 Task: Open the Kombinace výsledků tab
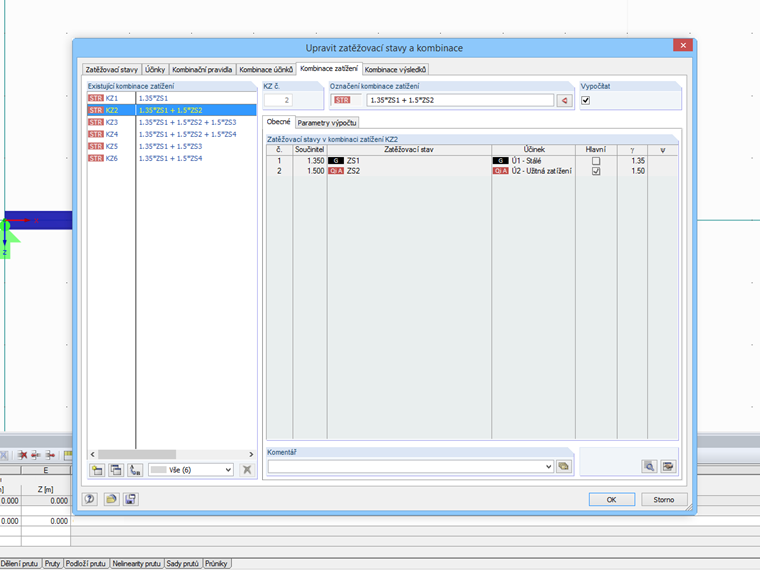tap(396, 69)
